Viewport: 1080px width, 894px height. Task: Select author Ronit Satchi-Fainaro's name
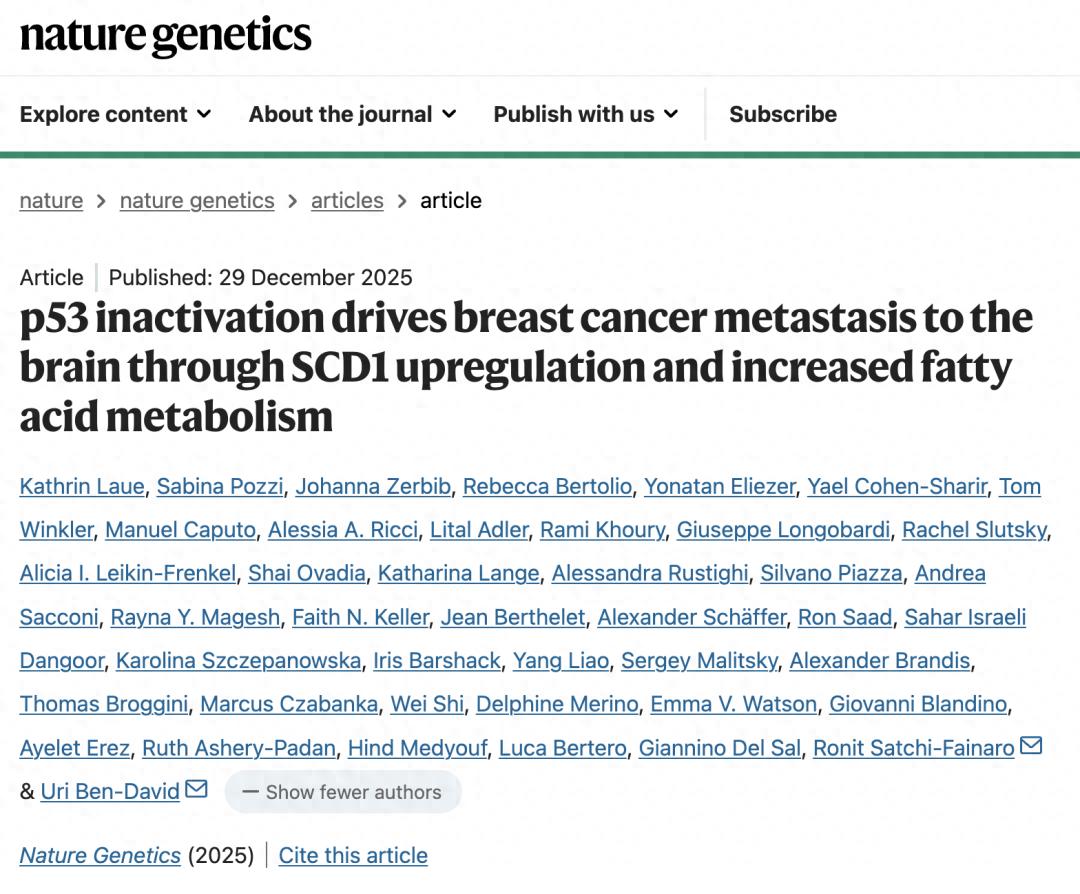click(913, 747)
